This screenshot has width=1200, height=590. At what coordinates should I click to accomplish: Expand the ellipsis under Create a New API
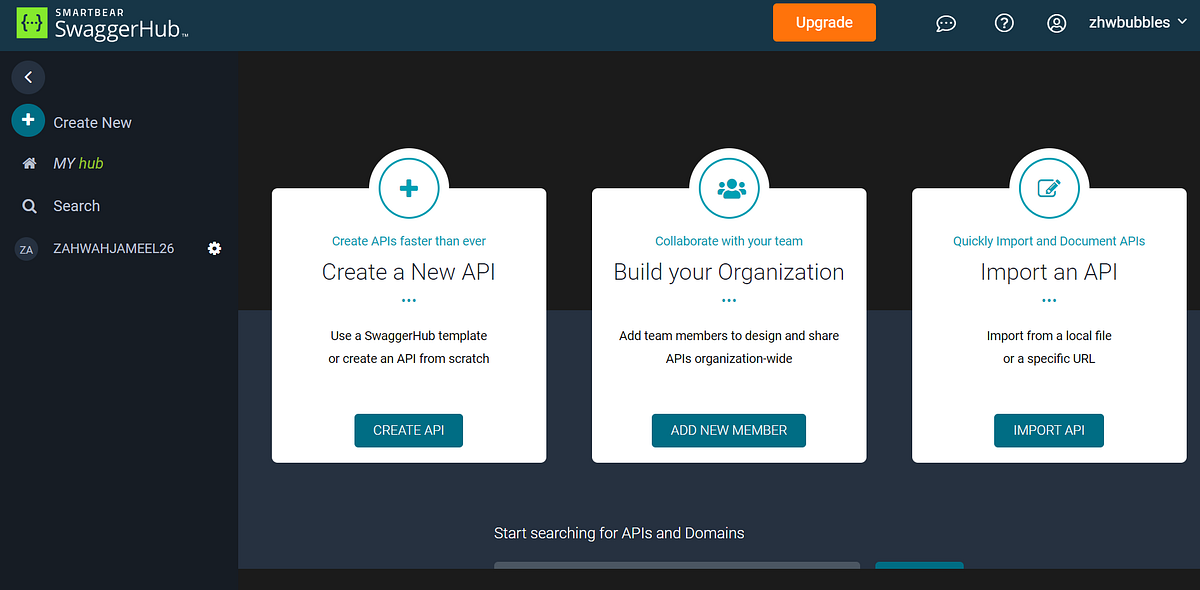pos(408,297)
